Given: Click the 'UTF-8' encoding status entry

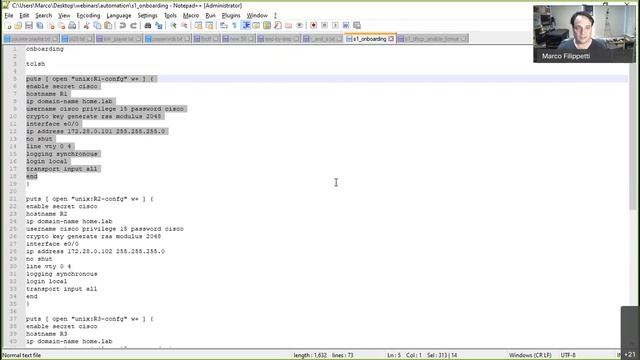Looking at the screenshot, I should 568,355.
